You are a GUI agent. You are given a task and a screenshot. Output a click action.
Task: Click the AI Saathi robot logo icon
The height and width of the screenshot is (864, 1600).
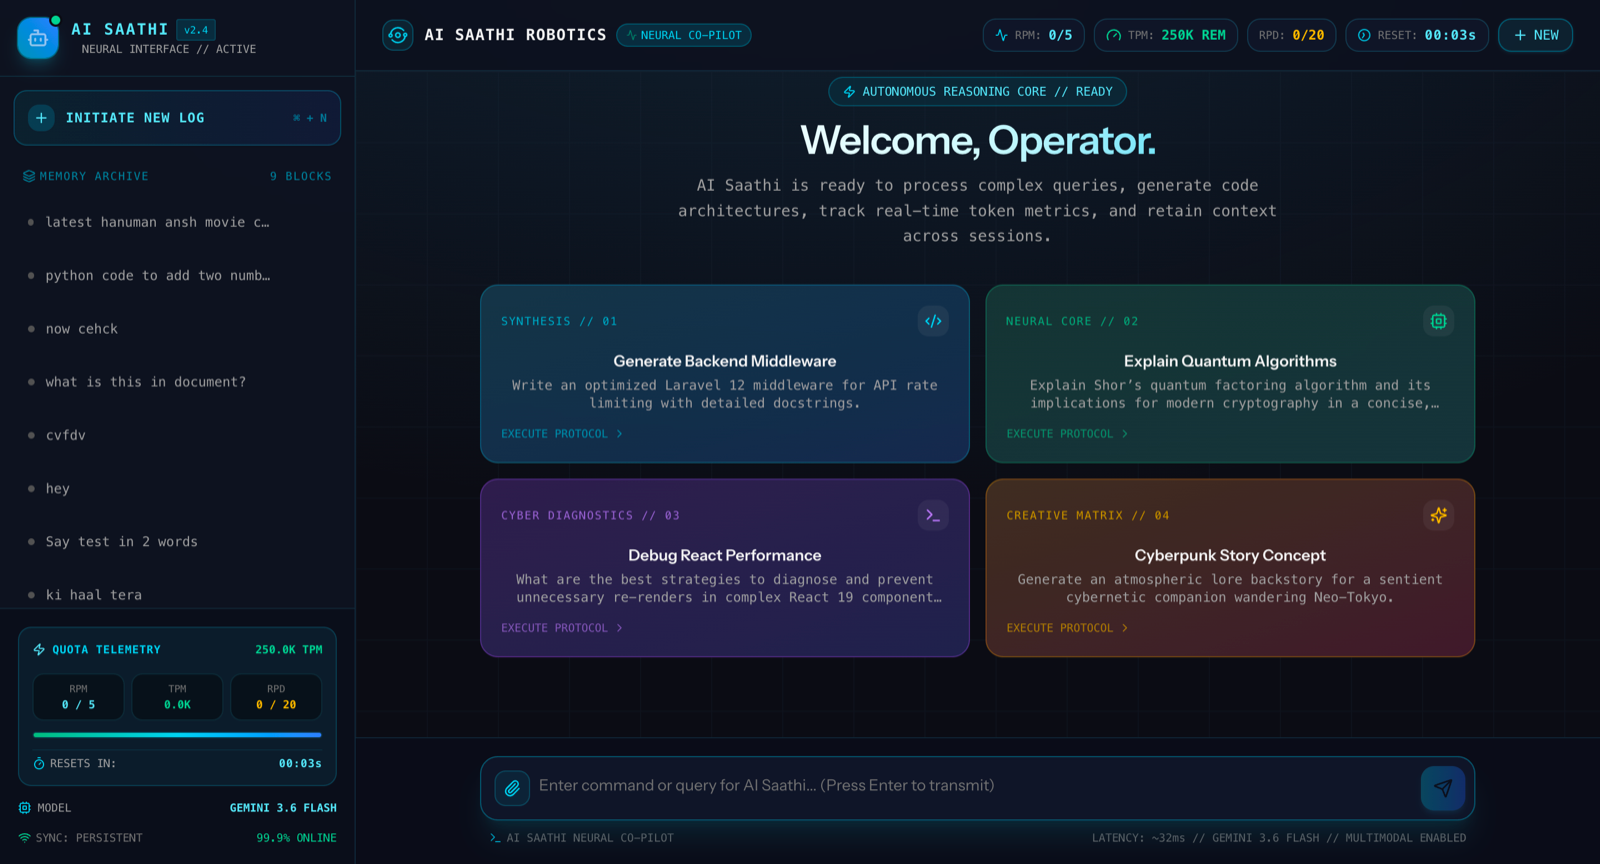tap(38, 38)
